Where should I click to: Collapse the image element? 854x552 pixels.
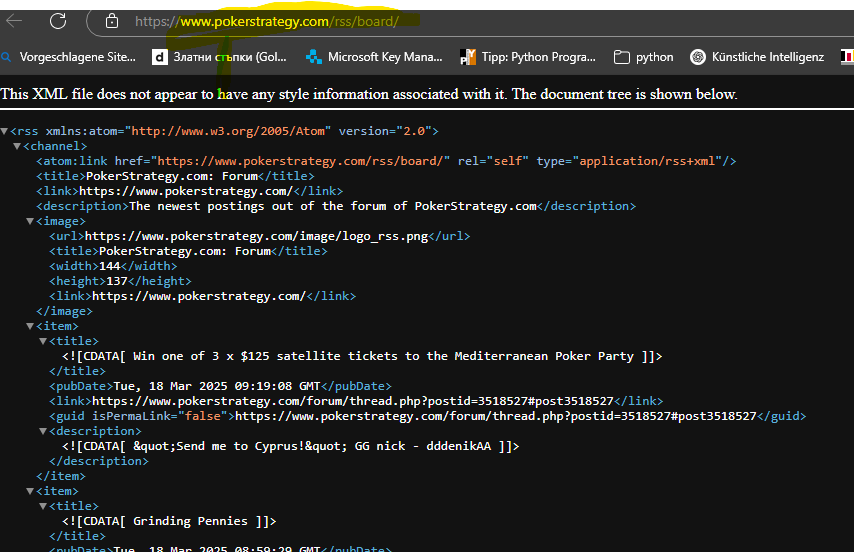coord(30,222)
